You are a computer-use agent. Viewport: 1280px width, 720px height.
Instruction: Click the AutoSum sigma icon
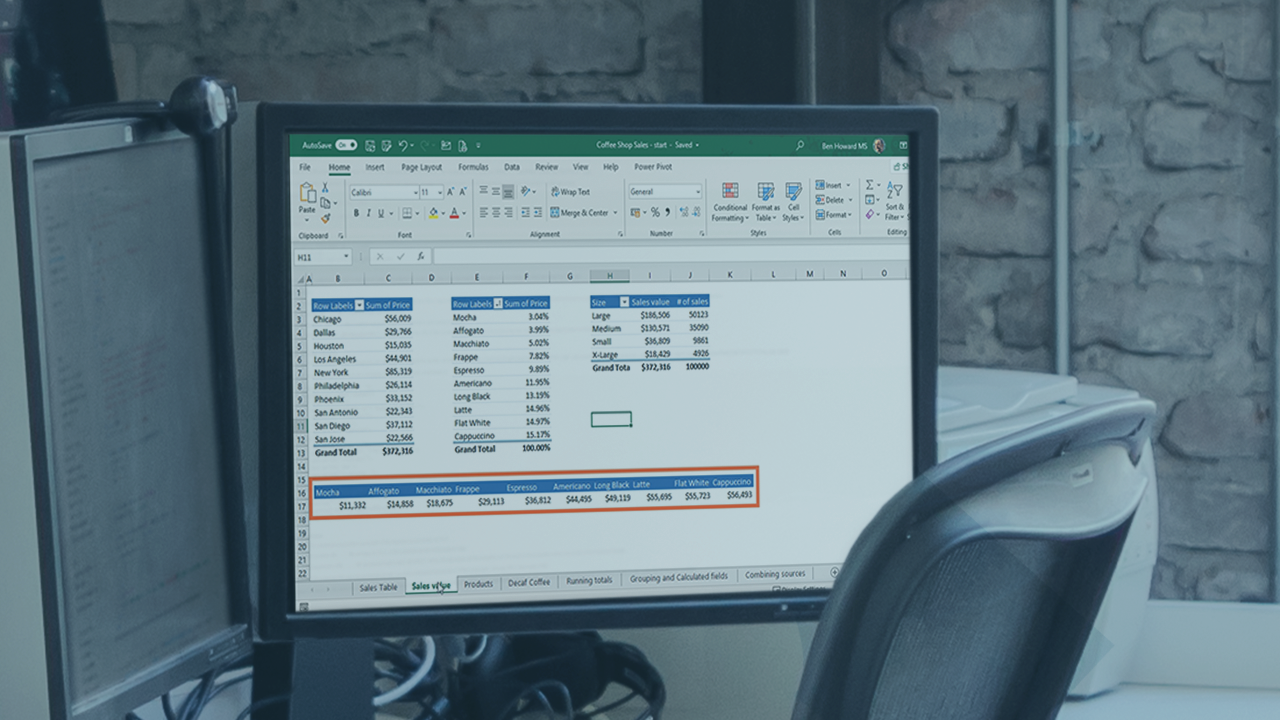click(x=870, y=185)
